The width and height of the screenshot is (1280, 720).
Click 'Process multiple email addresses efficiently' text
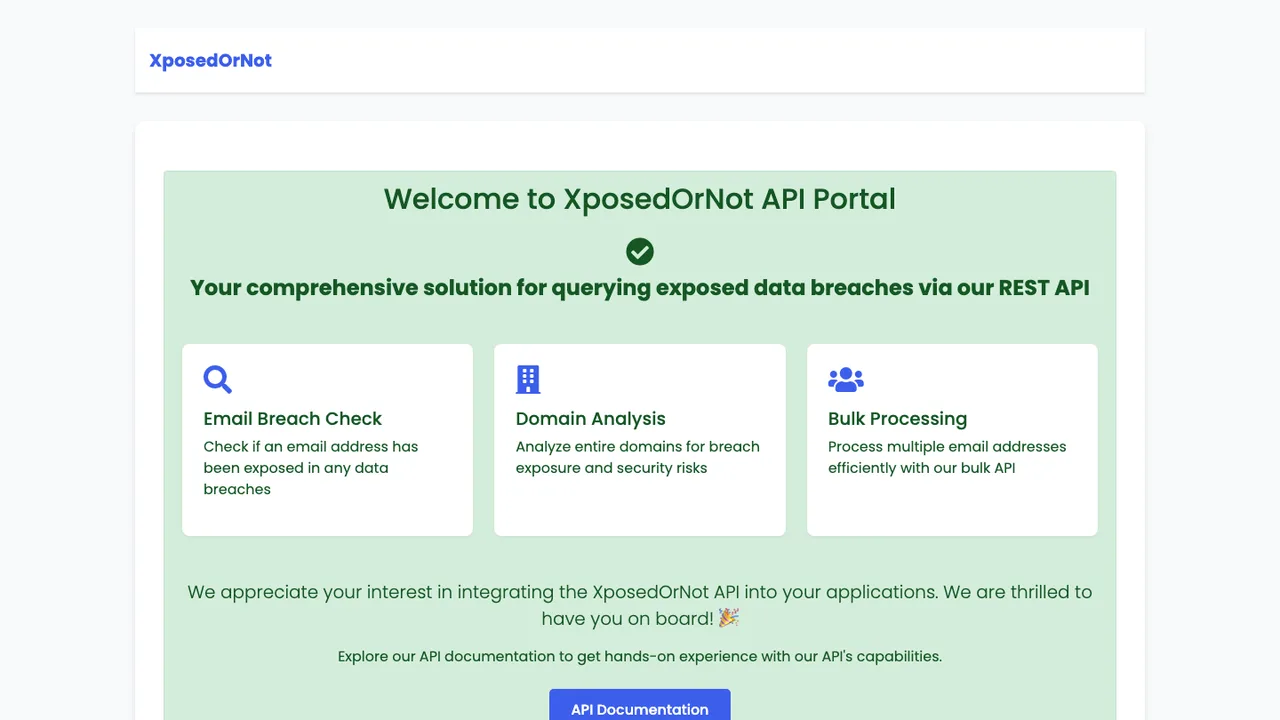[x=947, y=457]
